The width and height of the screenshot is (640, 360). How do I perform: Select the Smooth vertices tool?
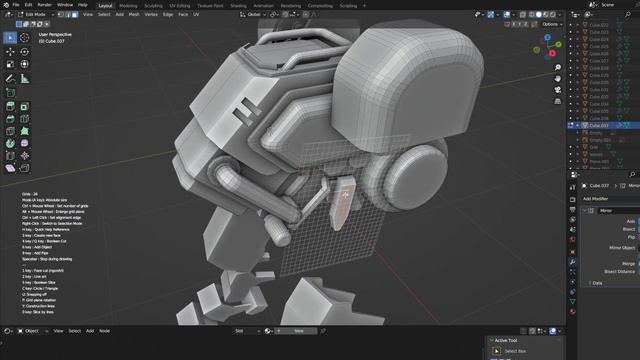[24, 144]
